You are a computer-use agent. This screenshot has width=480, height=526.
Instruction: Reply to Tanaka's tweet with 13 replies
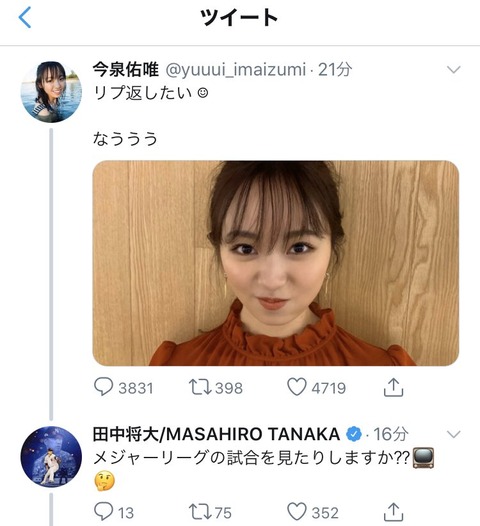click(114, 512)
